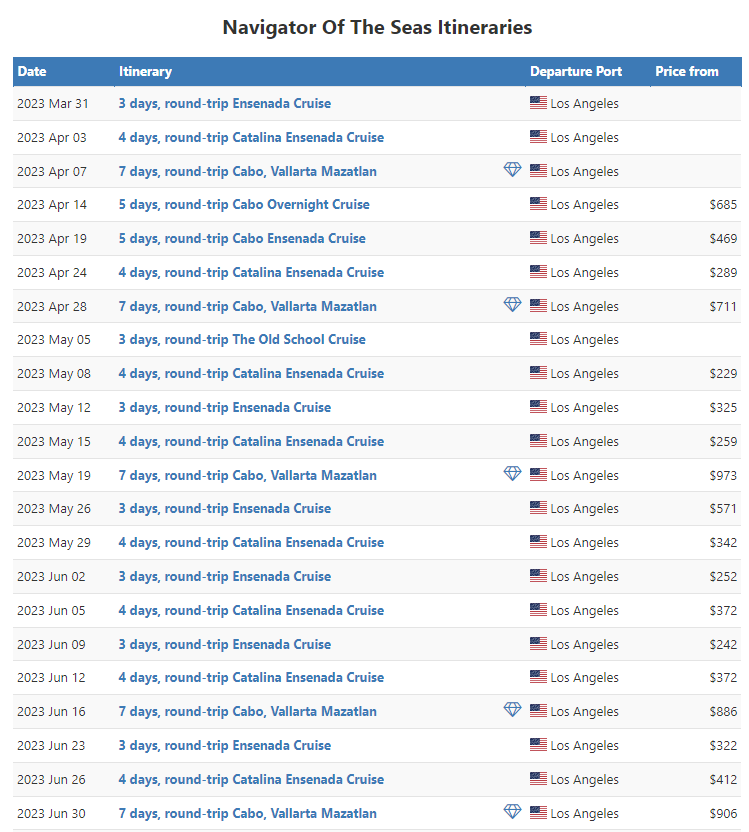
Task: Open Mar 31 3 days Ensenada Cruise link
Action: point(224,103)
